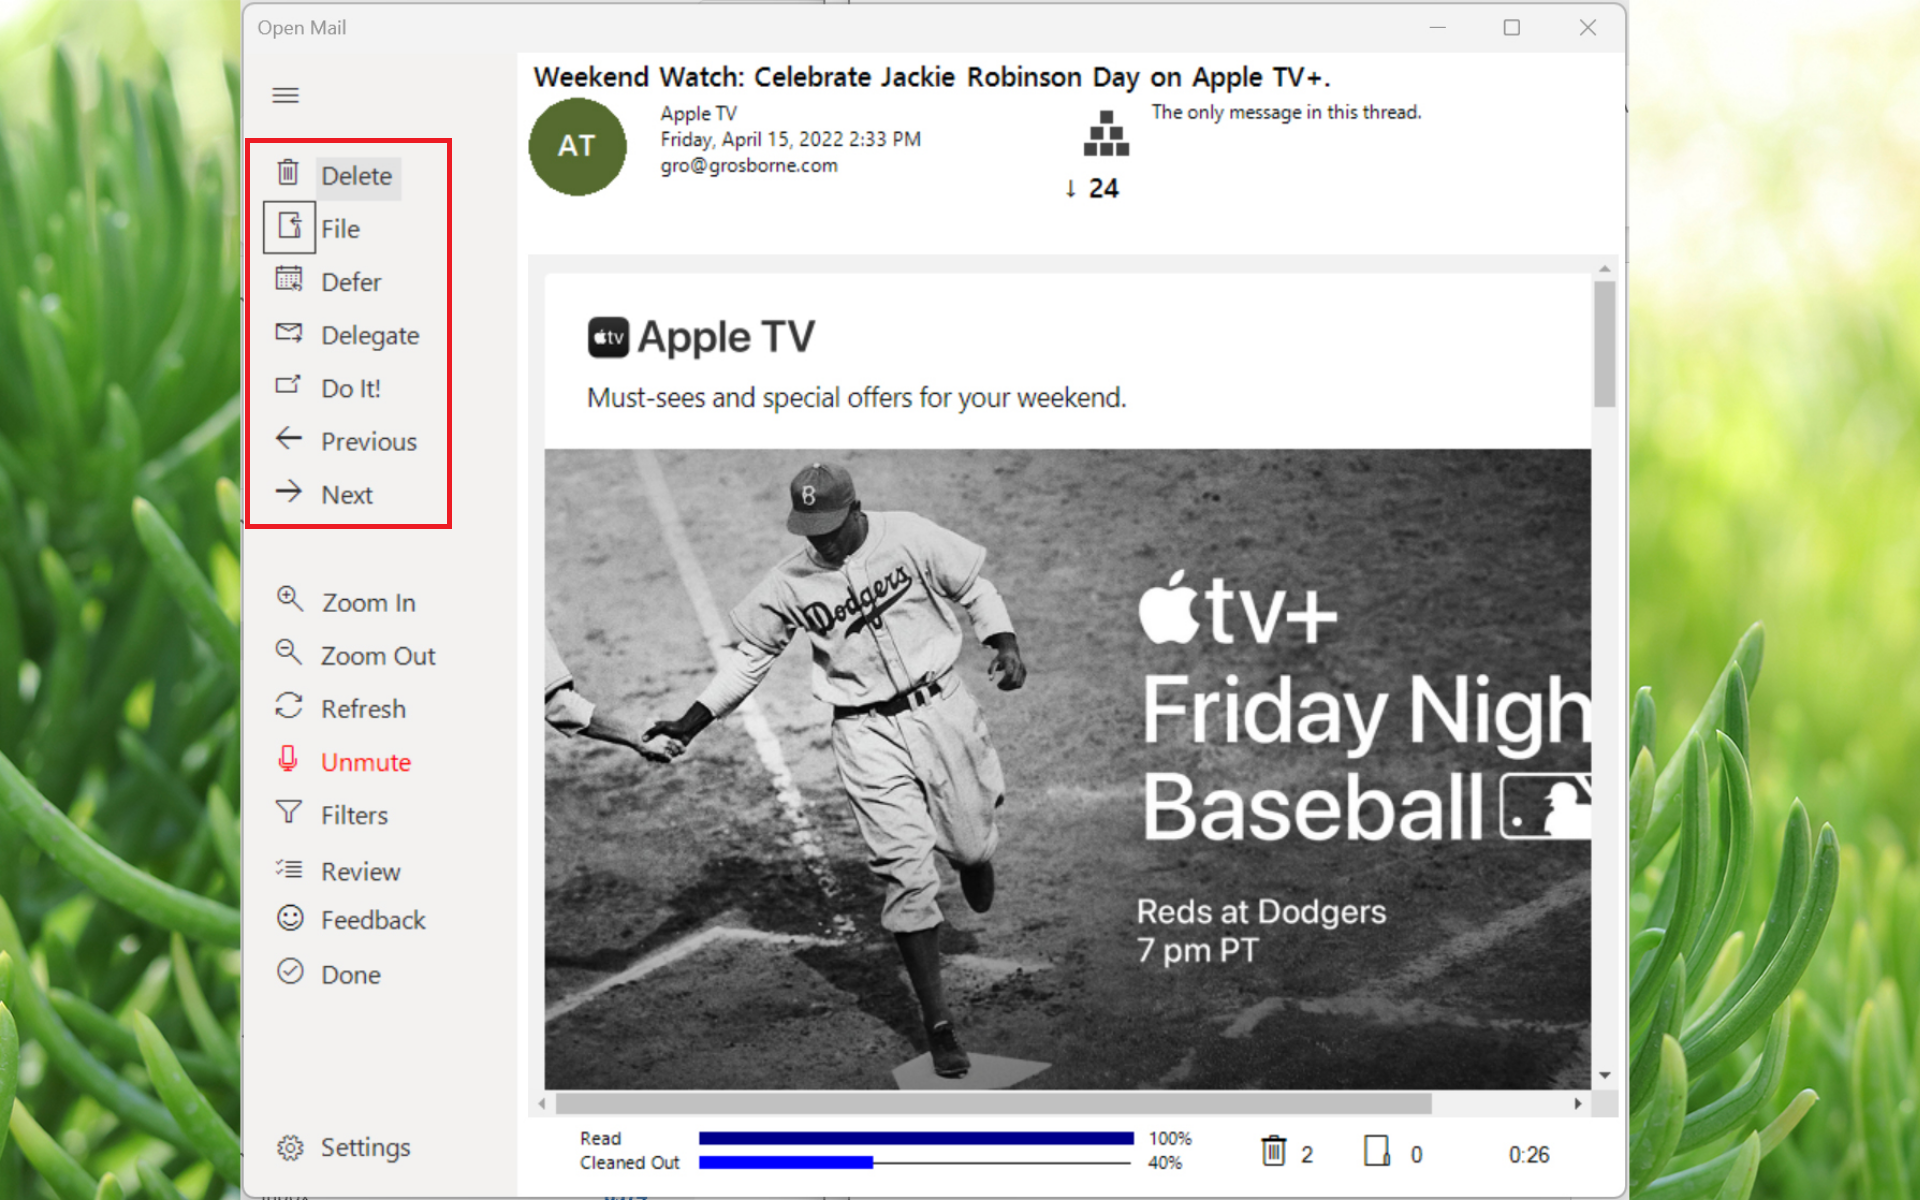
Task: Click the scroll right arrow of email body
Action: click(1578, 1104)
